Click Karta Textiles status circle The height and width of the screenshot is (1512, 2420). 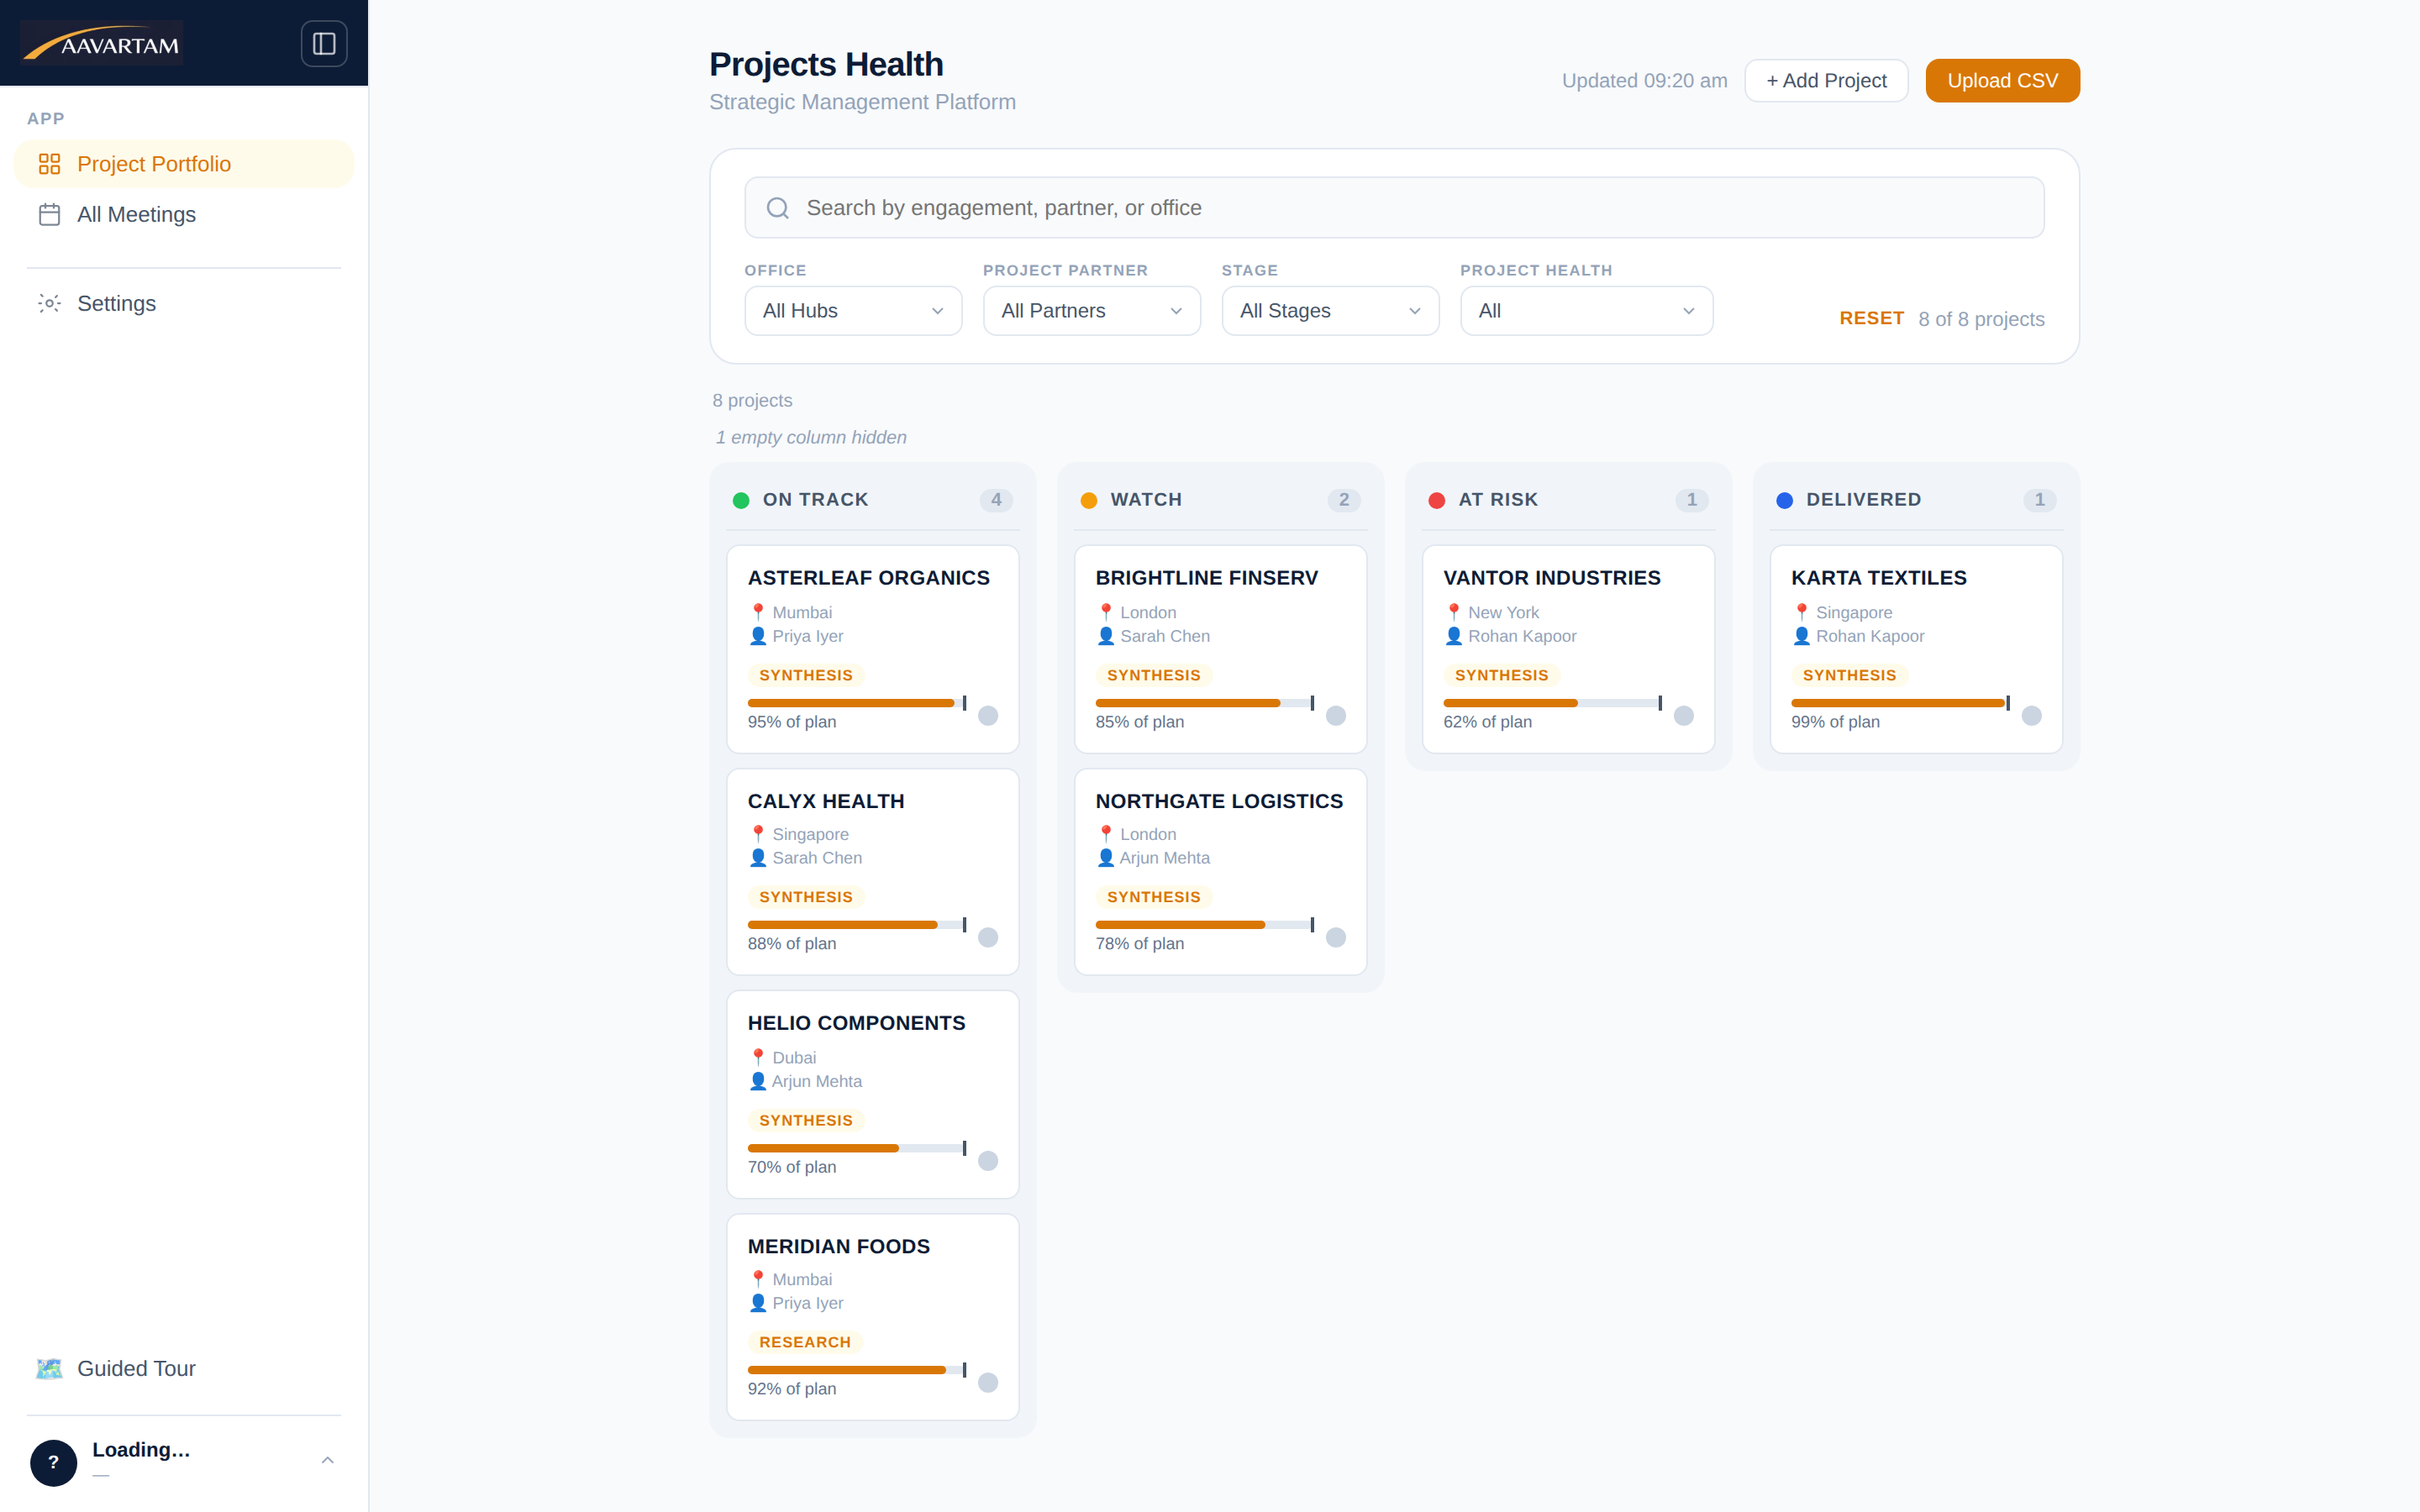click(2032, 715)
